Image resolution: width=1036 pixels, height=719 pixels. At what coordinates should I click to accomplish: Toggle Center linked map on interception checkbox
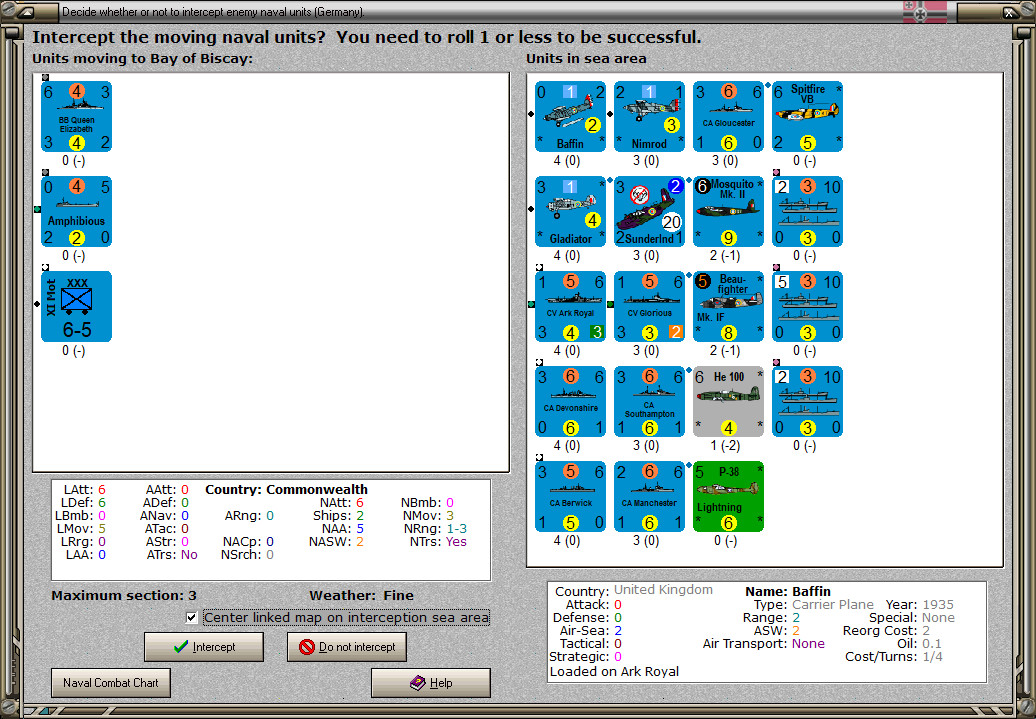tap(192, 618)
